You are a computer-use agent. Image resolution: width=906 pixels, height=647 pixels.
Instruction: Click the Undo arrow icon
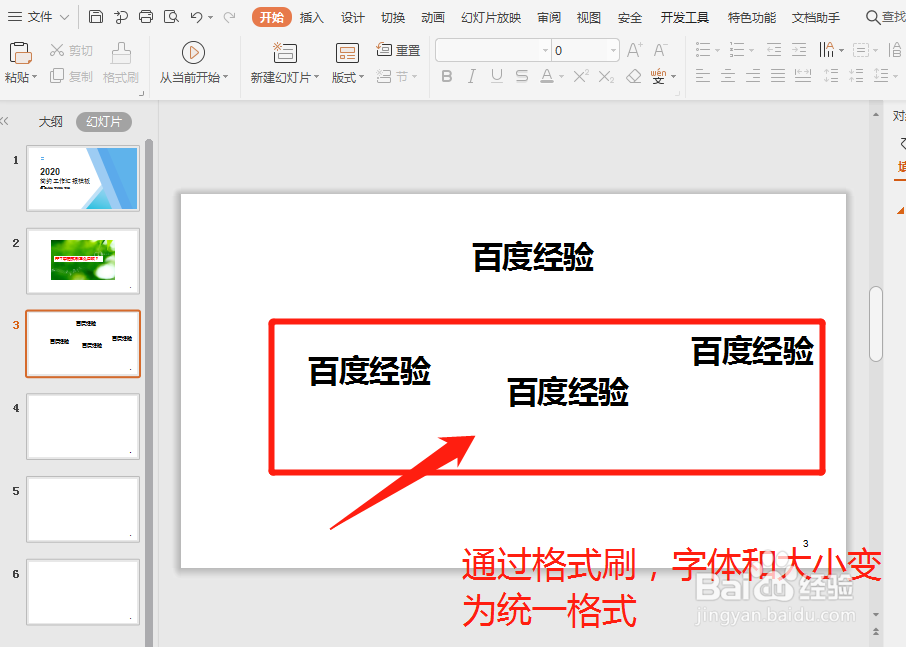(196, 17)
